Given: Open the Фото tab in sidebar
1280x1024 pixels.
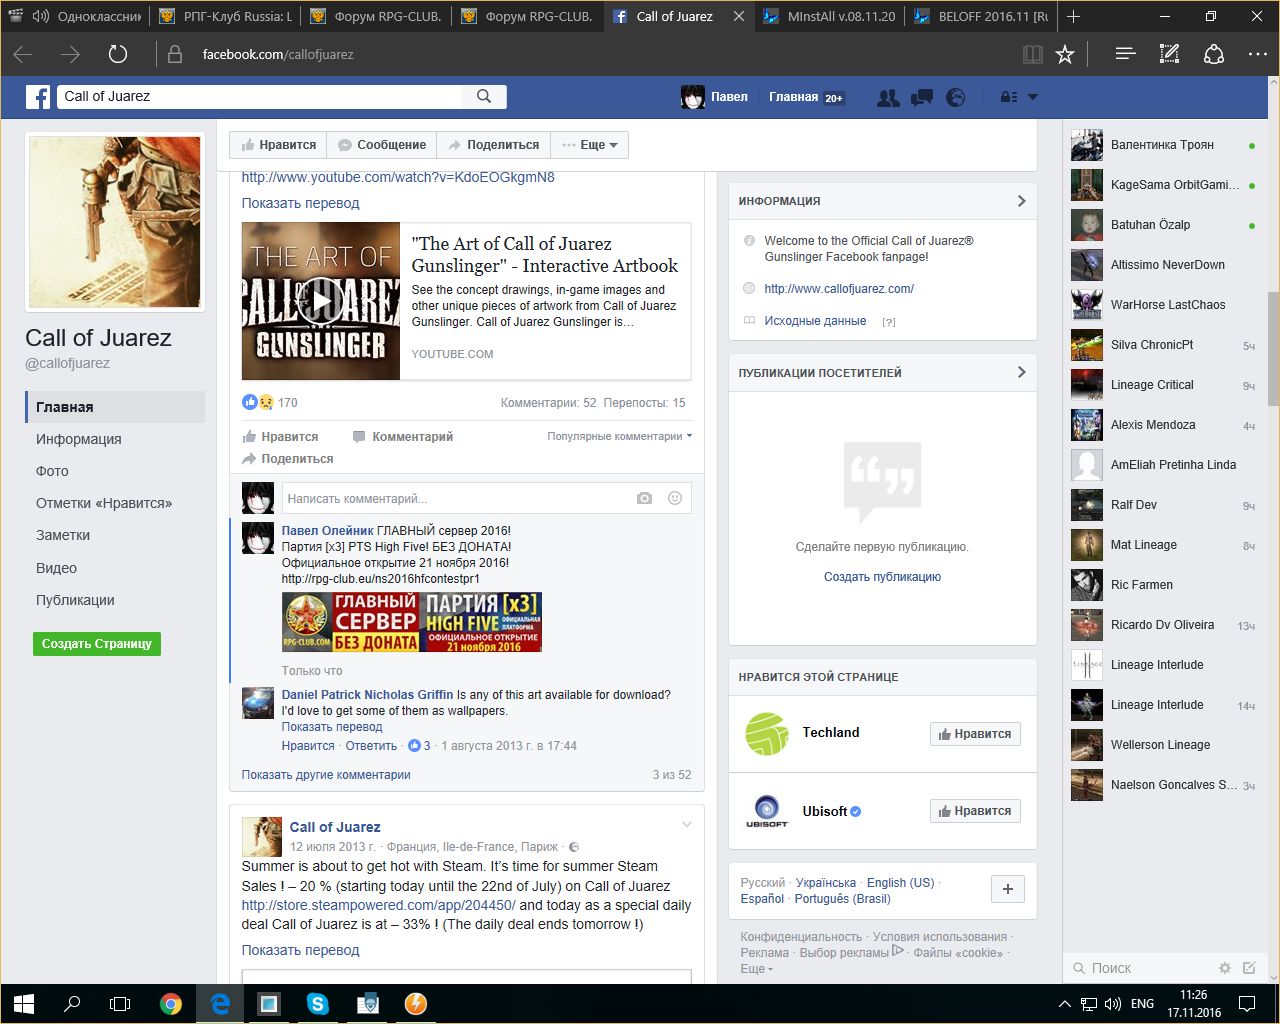Looking at the screenshot, I should coord(52,471).
